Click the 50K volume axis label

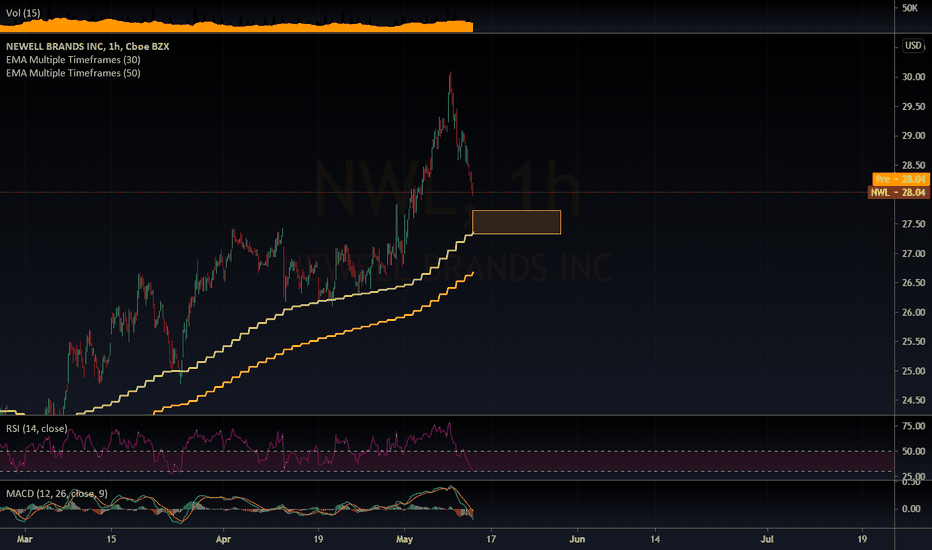(910, 8)
